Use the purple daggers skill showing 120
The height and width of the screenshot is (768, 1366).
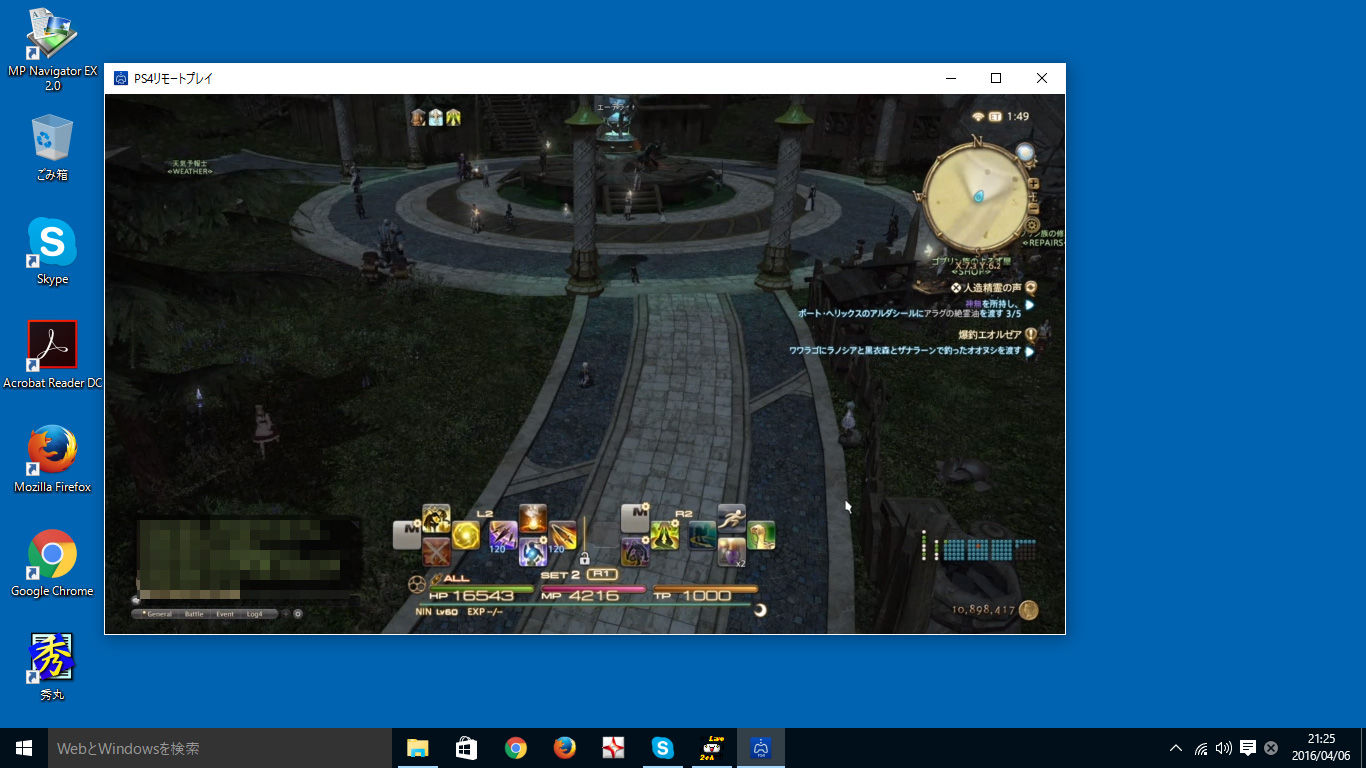(503, 535)
